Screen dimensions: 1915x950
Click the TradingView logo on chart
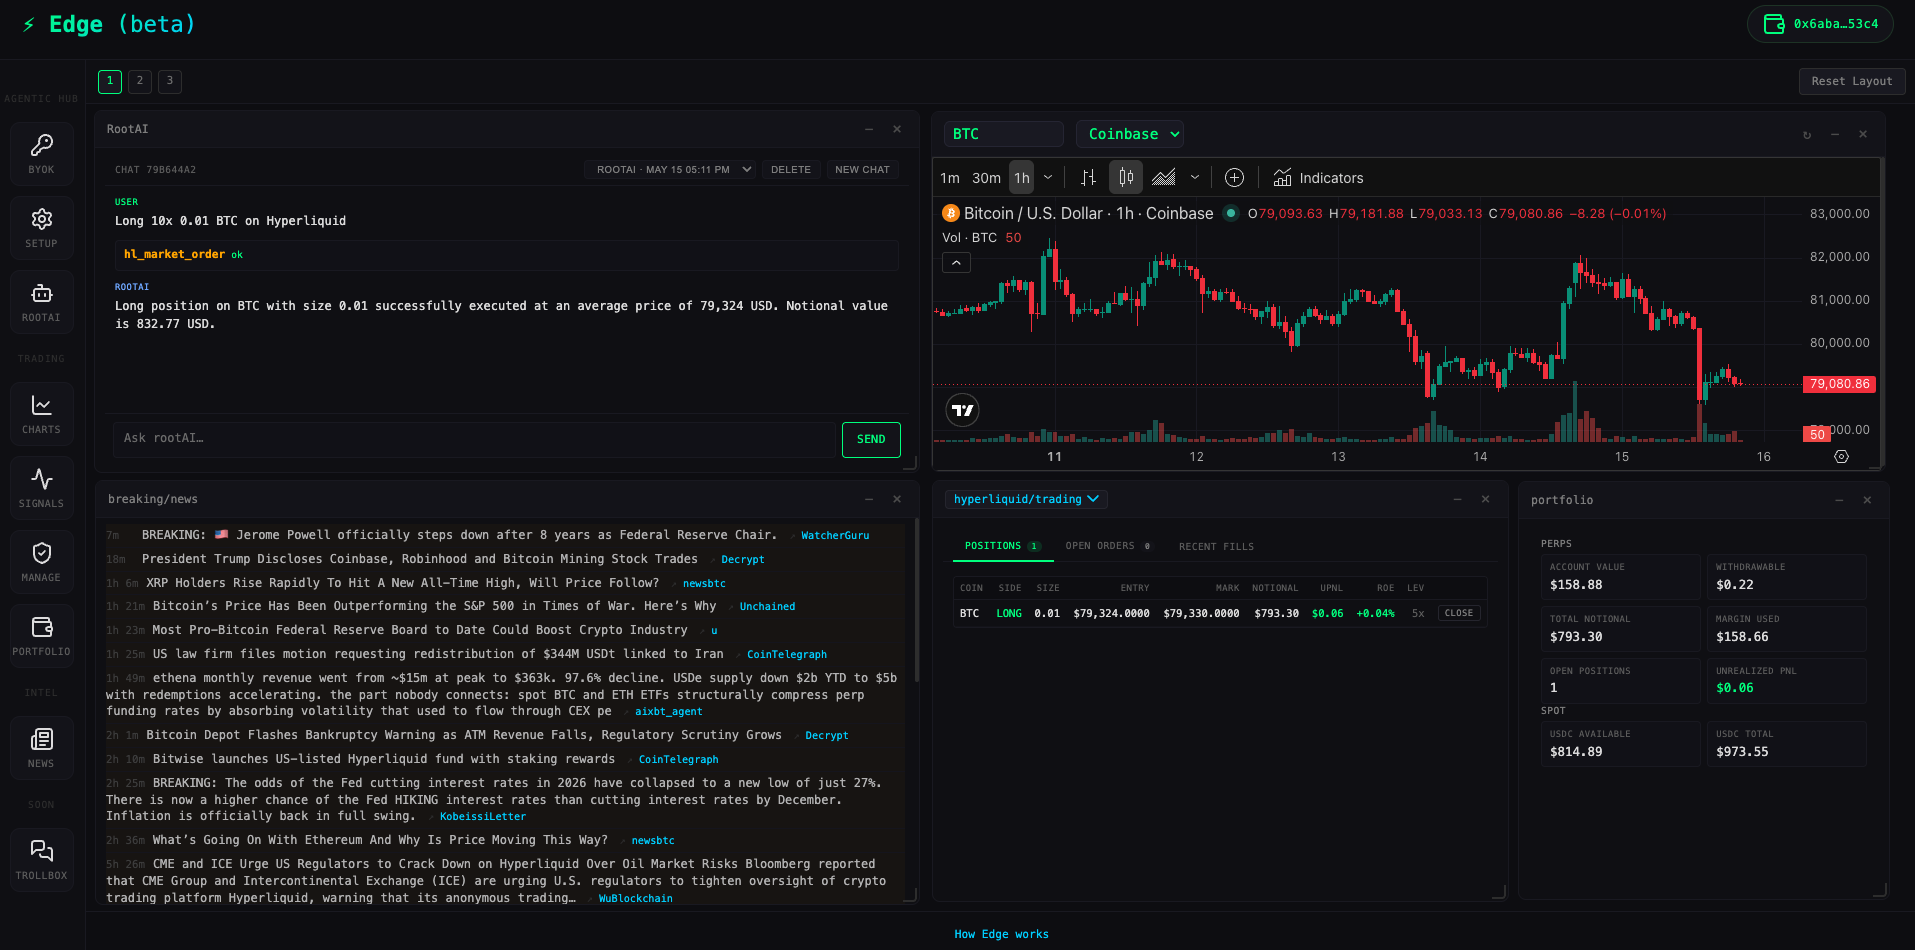[x=962, y=410]
